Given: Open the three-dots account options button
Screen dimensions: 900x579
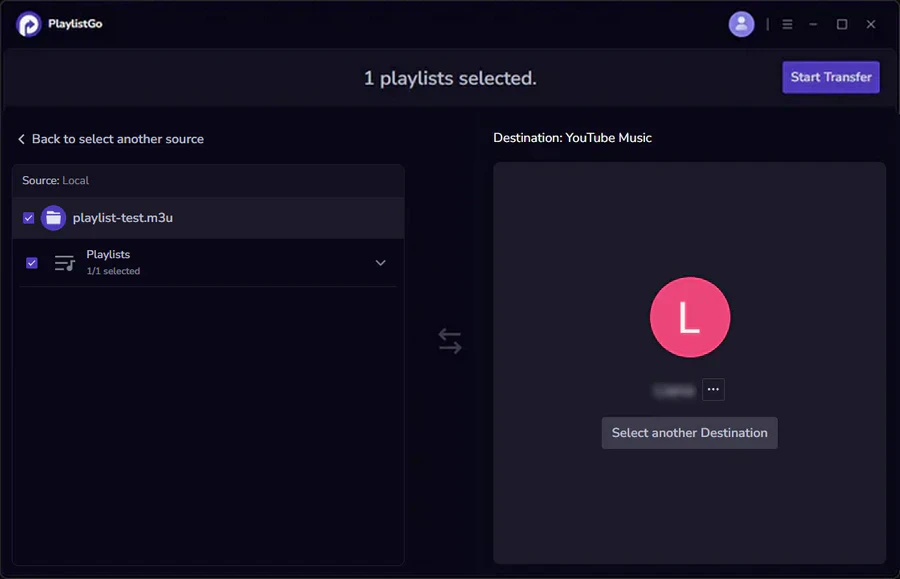Looking at the screenshot, I should pos(713,390).
